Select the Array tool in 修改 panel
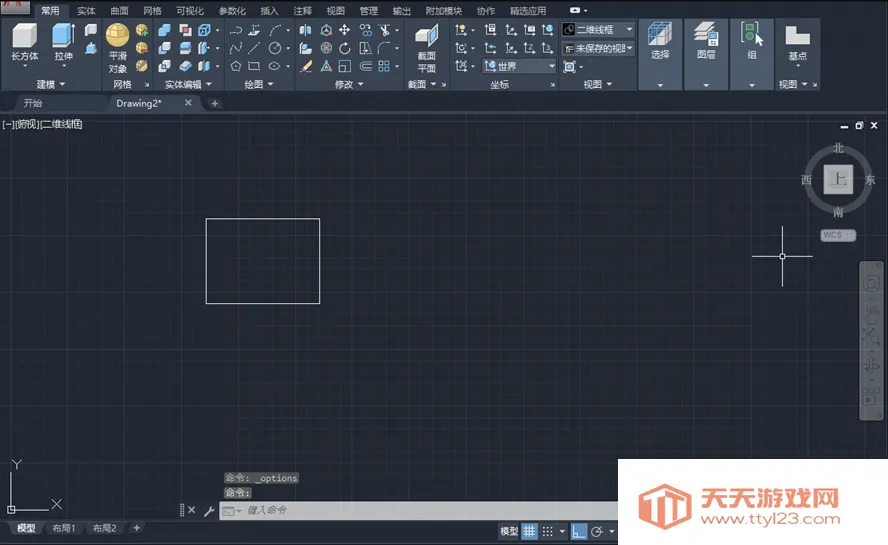The image size is (888, 545). pos(384,66)
